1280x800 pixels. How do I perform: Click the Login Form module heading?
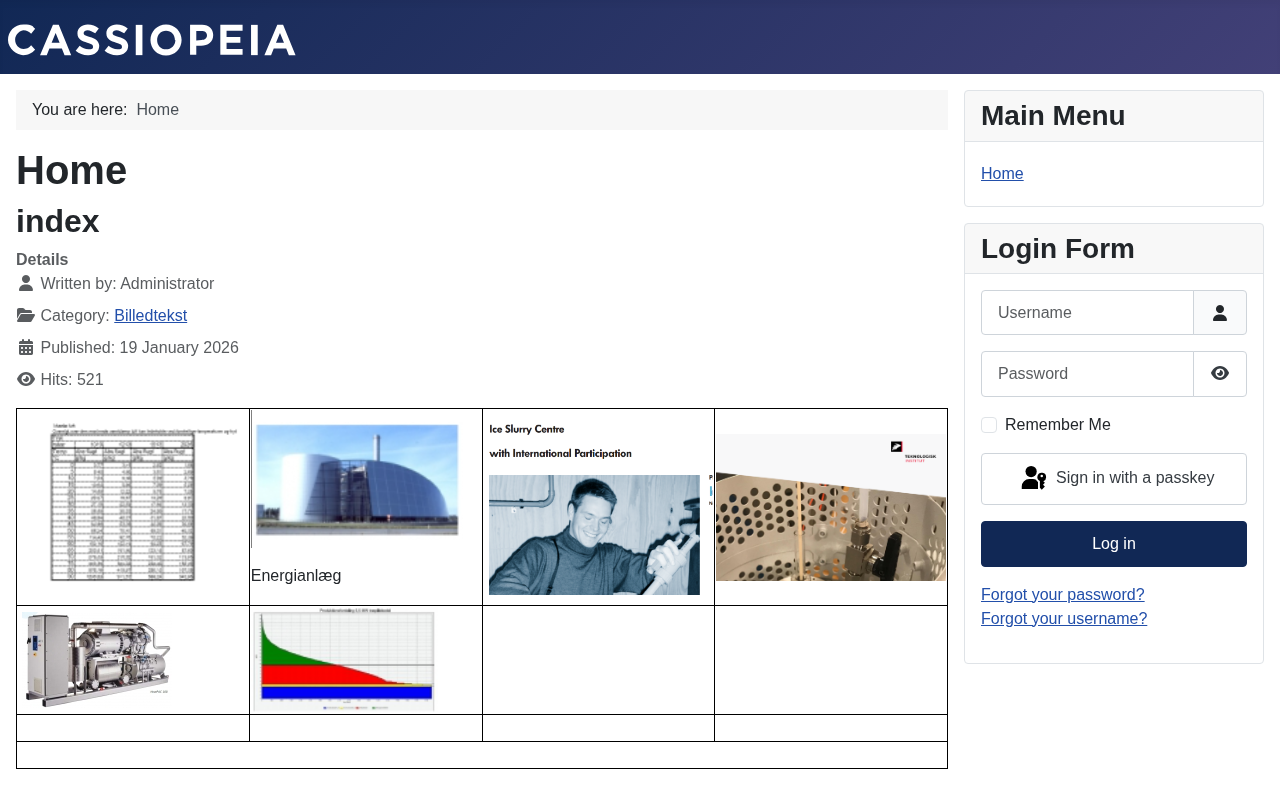(x=1058, y=249)
